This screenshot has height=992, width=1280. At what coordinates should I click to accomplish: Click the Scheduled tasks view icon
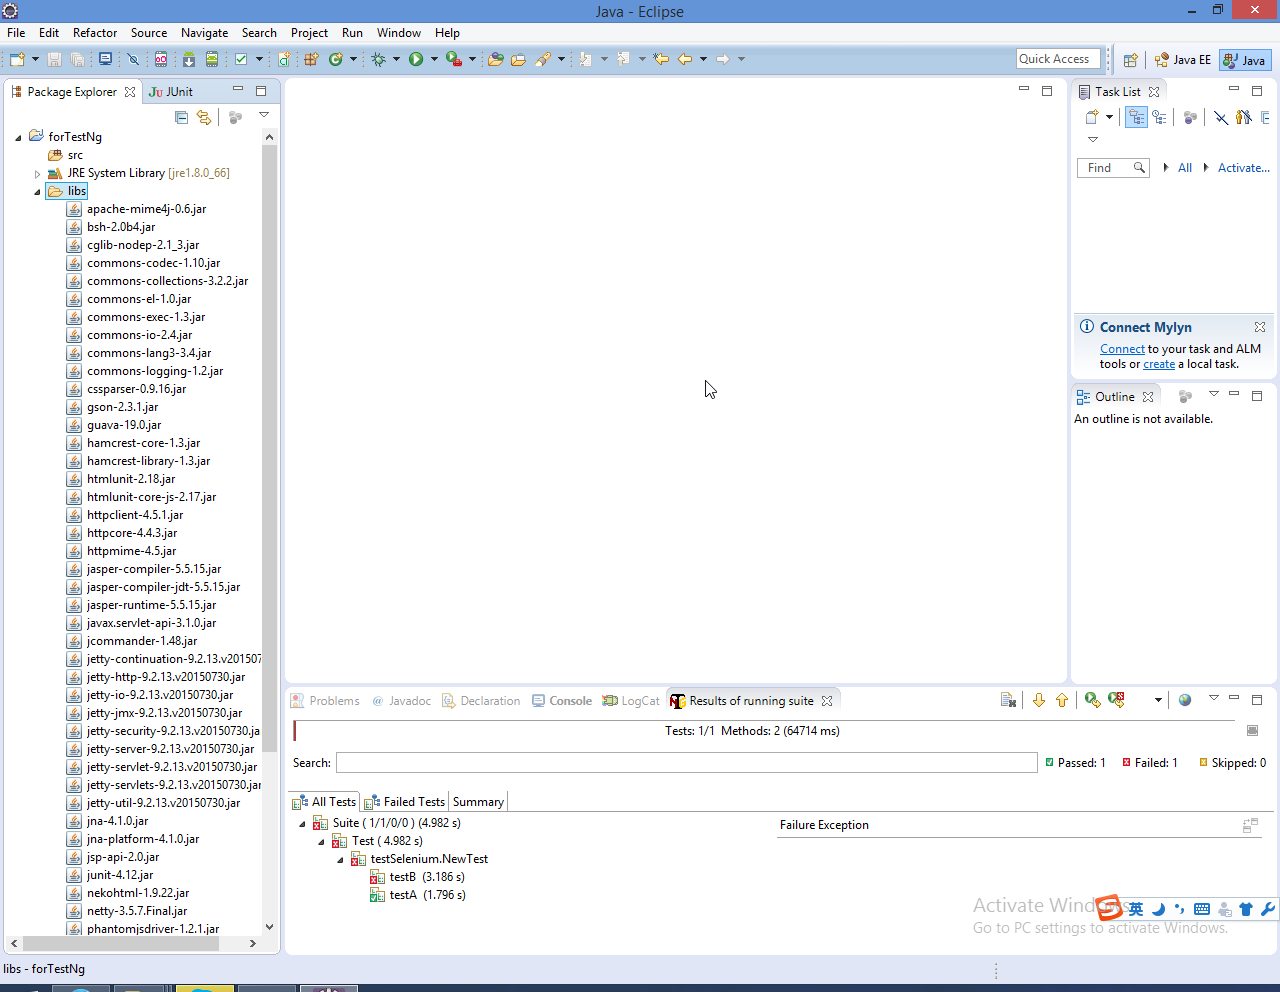pyautogui.click(x=1160, y=117)
